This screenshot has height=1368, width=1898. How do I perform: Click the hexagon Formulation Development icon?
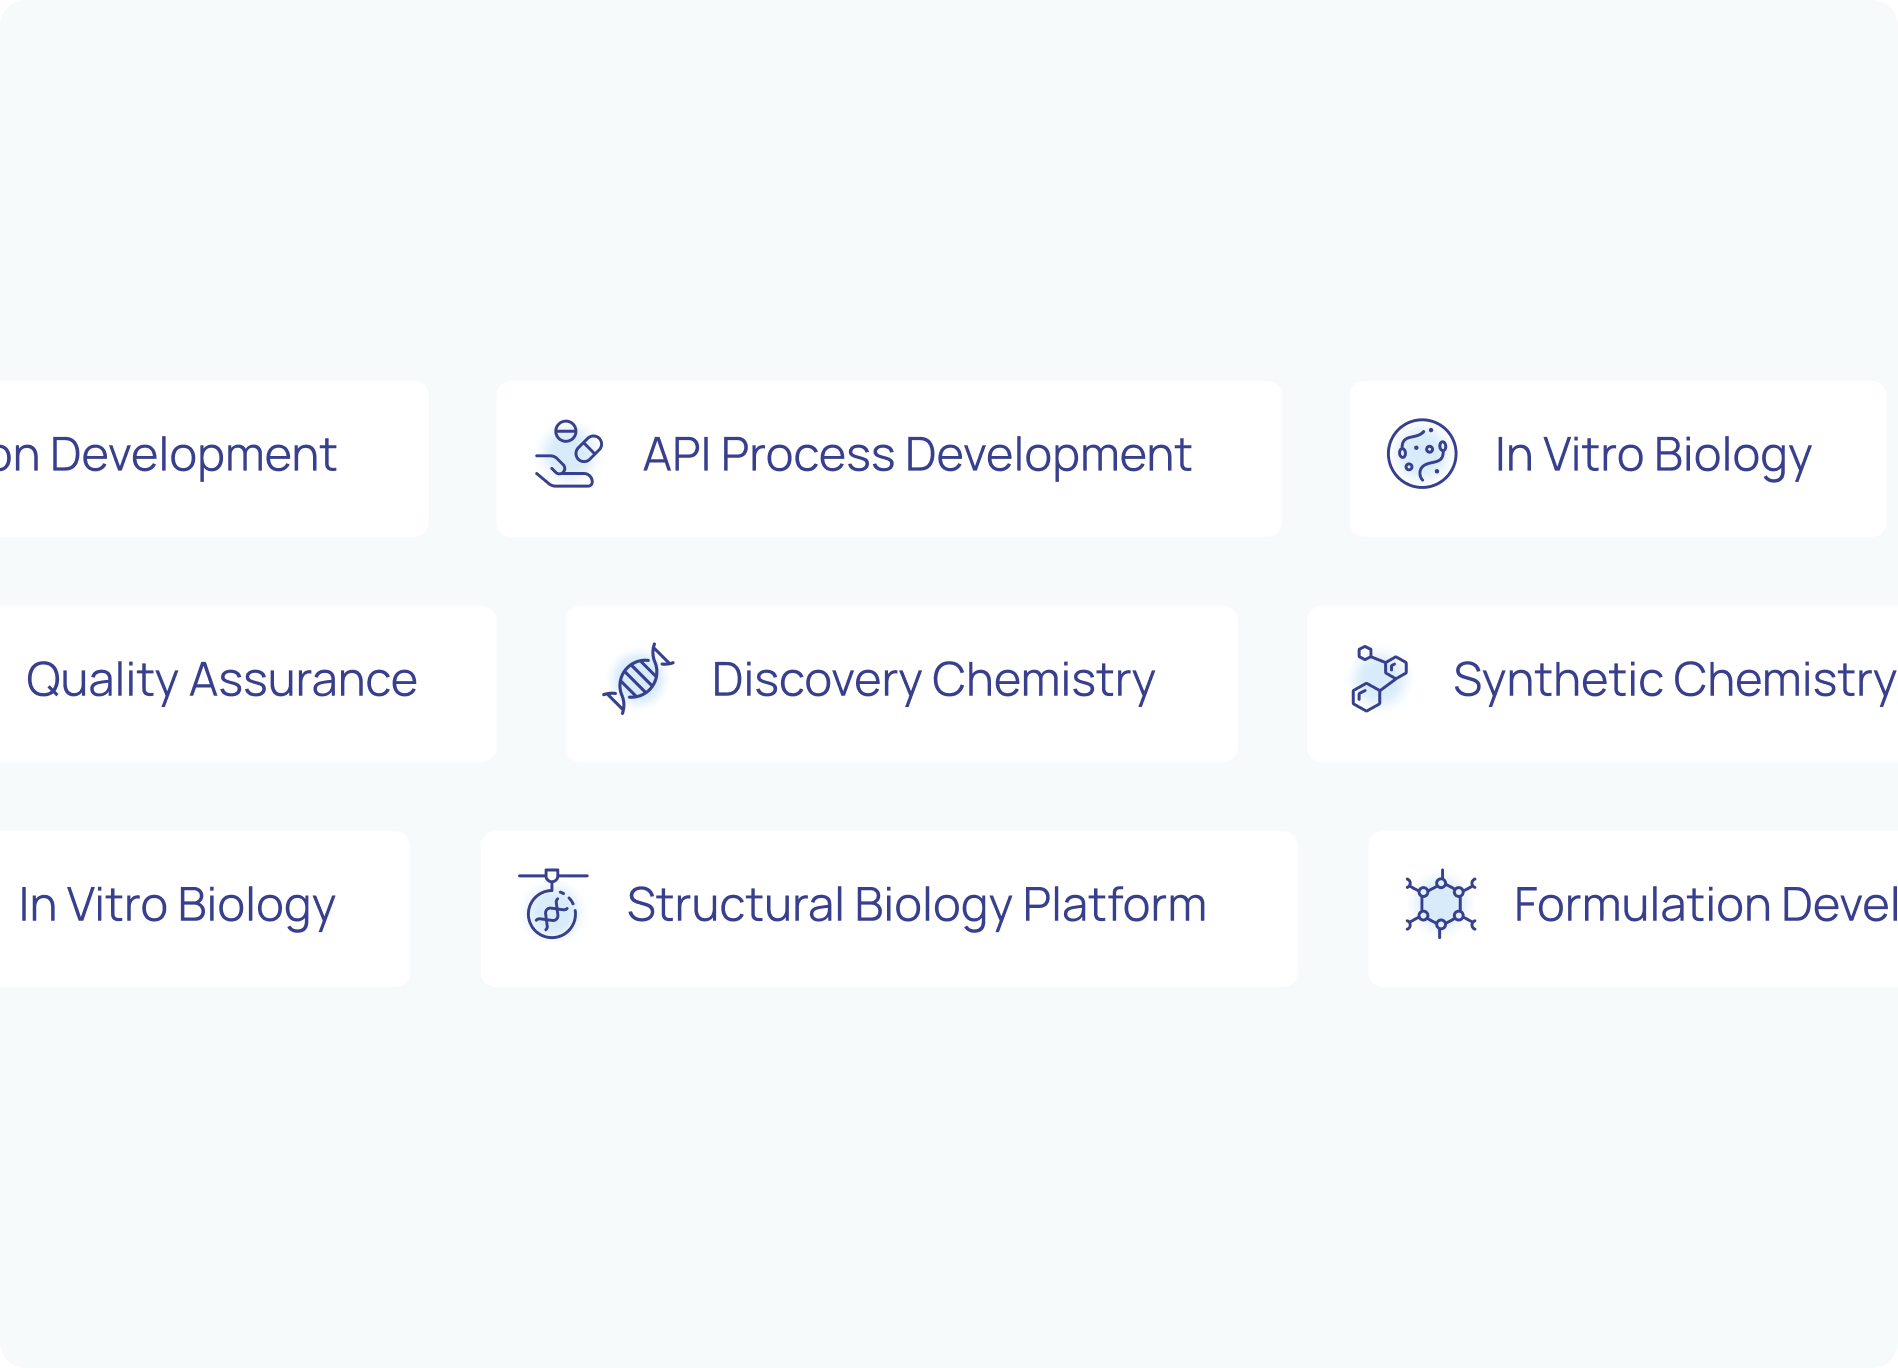[x=1440, y=904]
